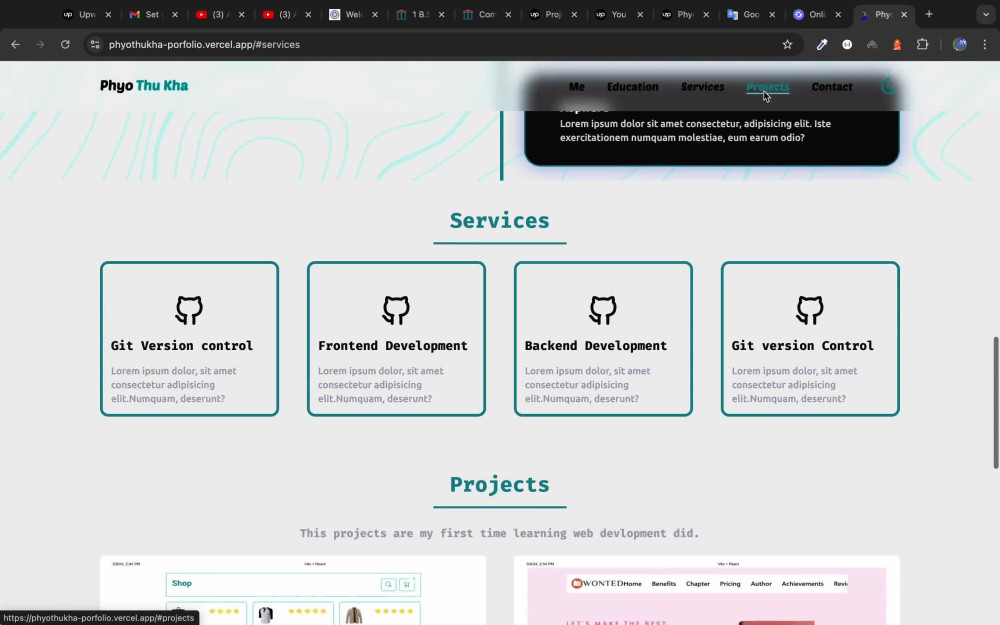The width and height of the screenshot is (1000, 625).
Task: Reload the page
Action: 65,45
